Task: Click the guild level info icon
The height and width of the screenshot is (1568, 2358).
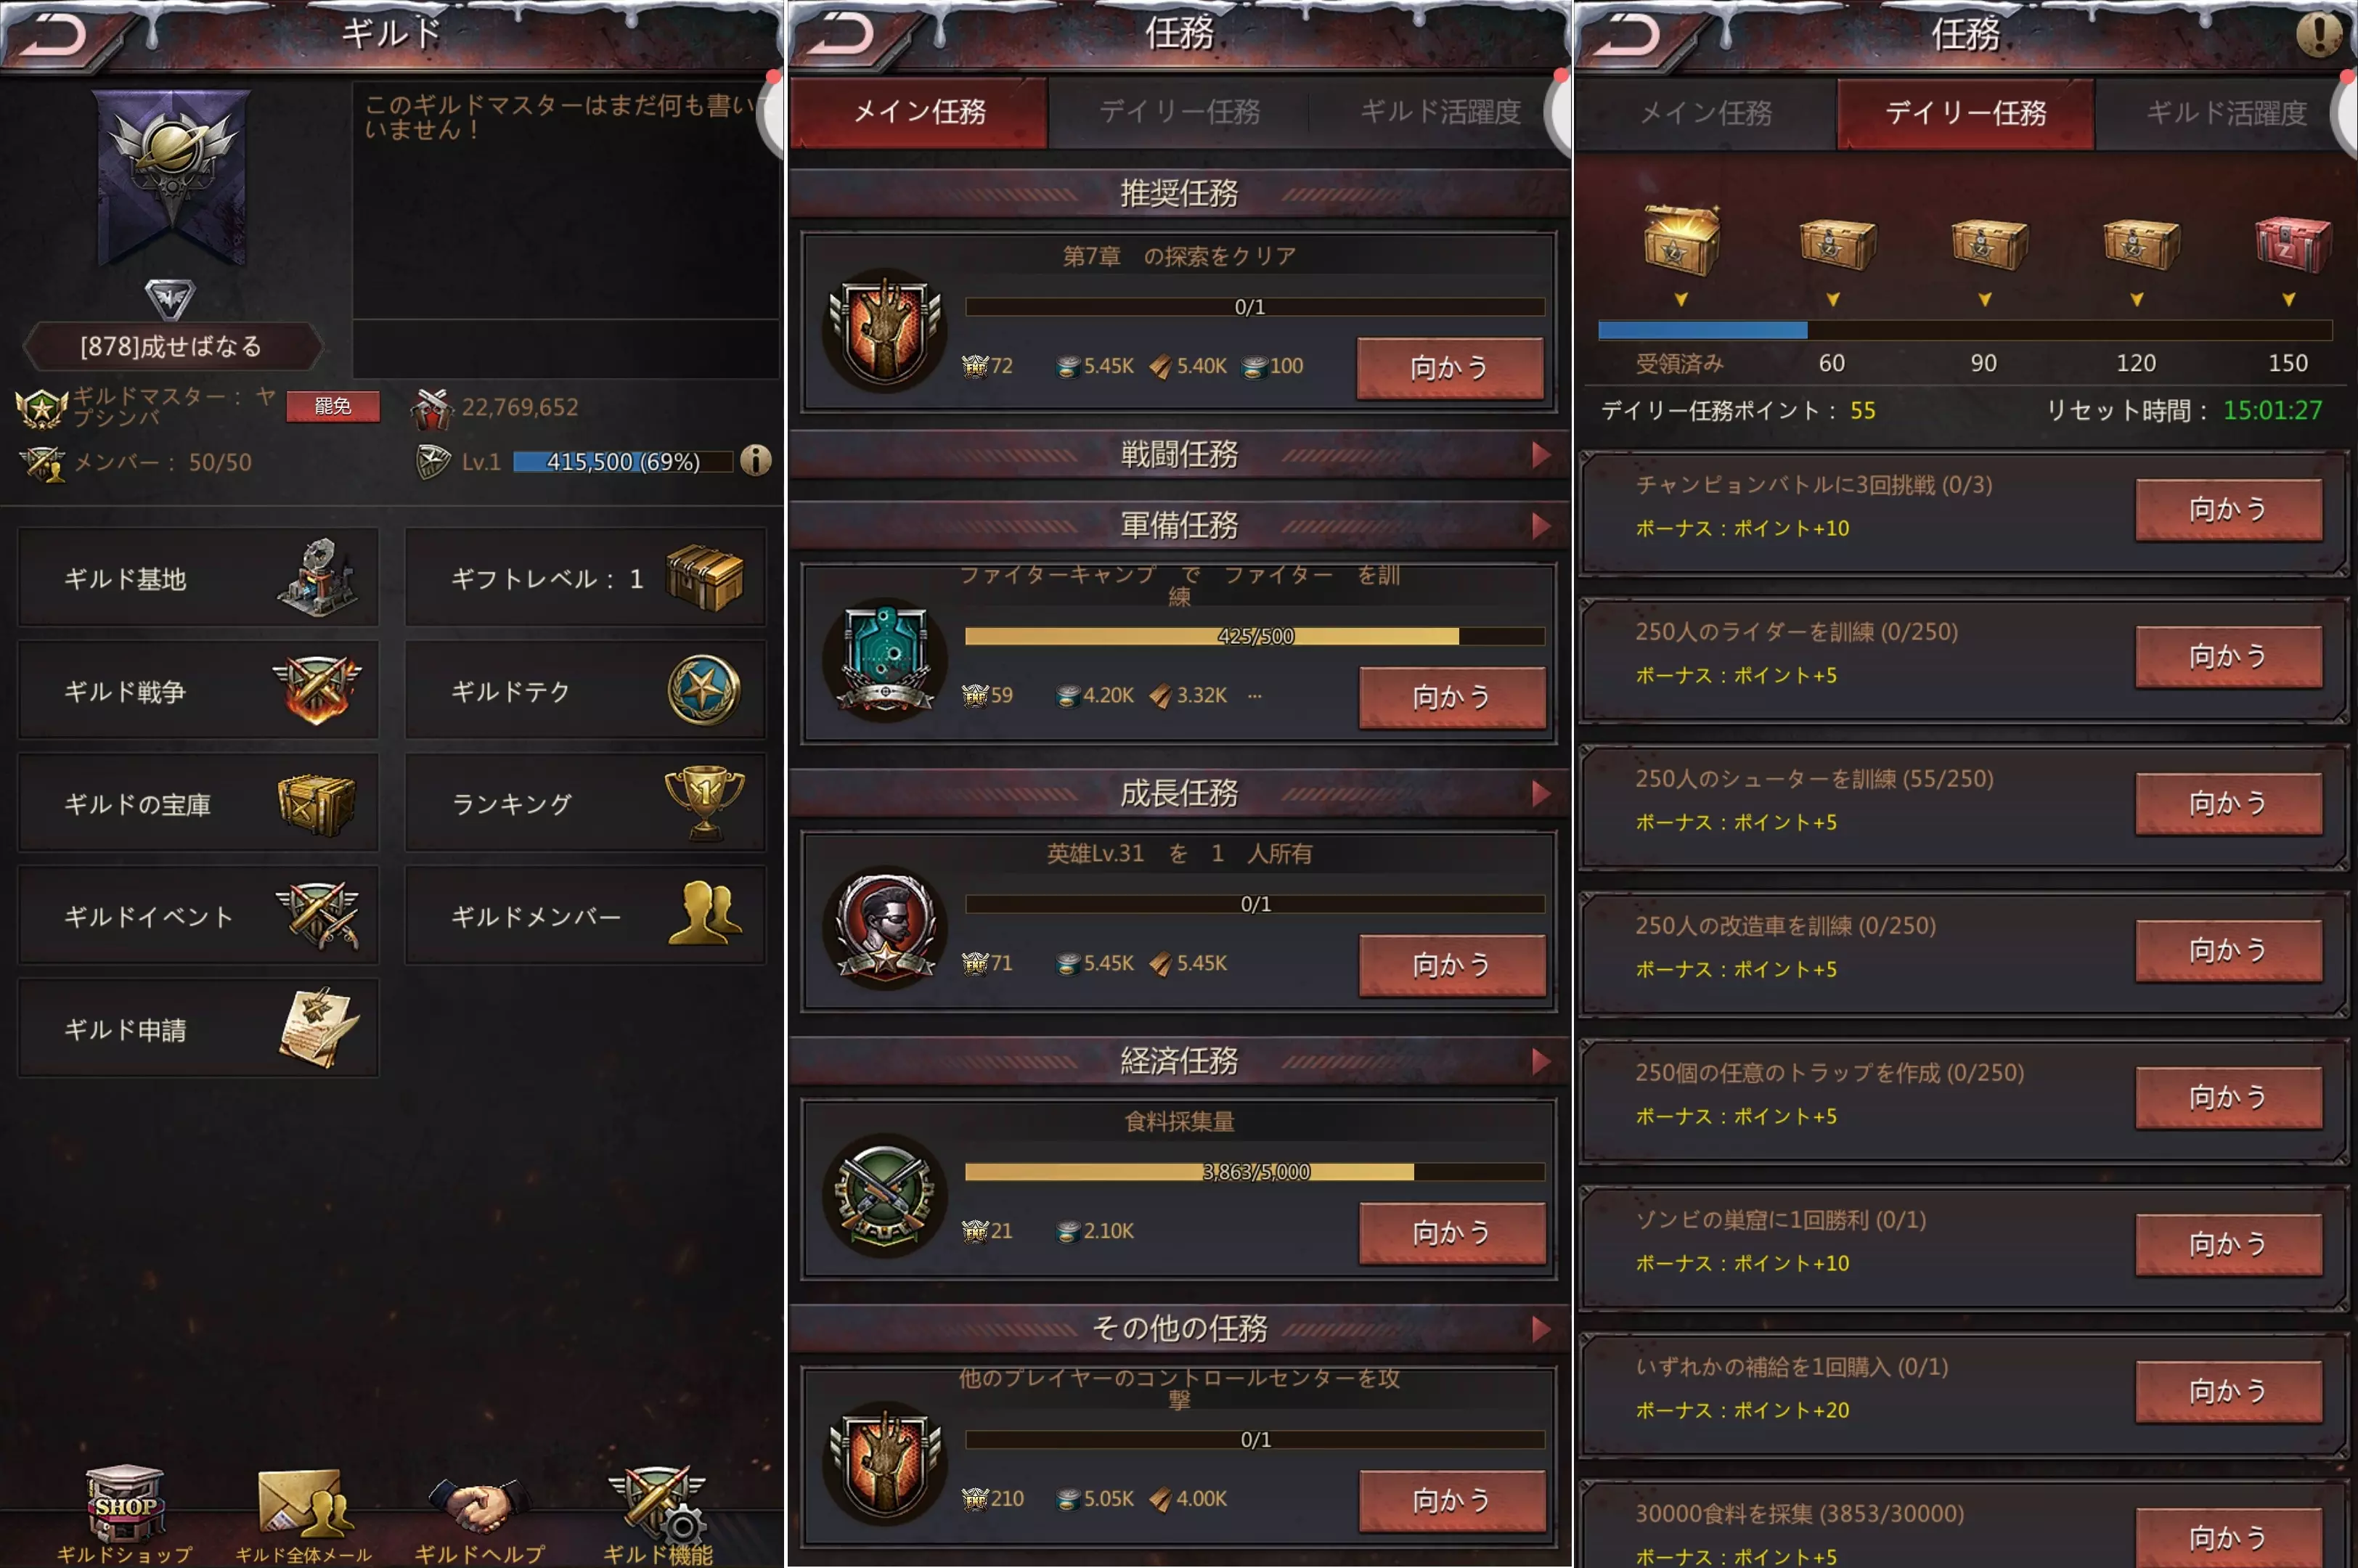Action: (756, 460)
